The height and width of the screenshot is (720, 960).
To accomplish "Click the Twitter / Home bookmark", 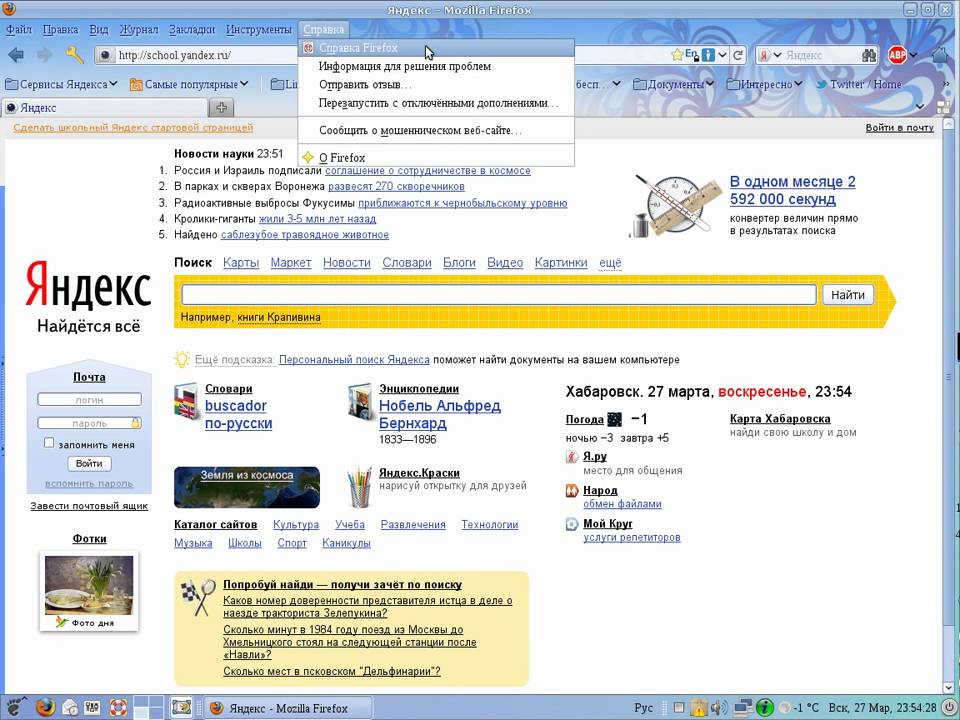I will coord(858,84).
